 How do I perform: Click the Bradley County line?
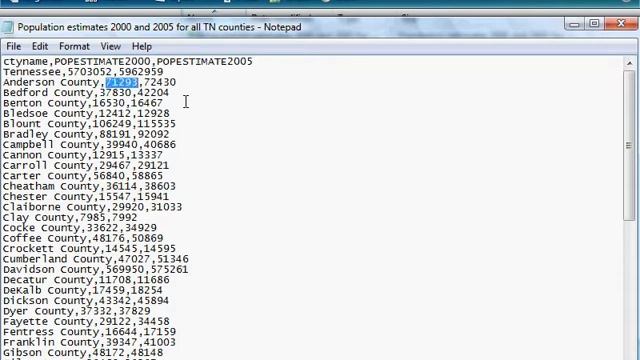[86, 134]
